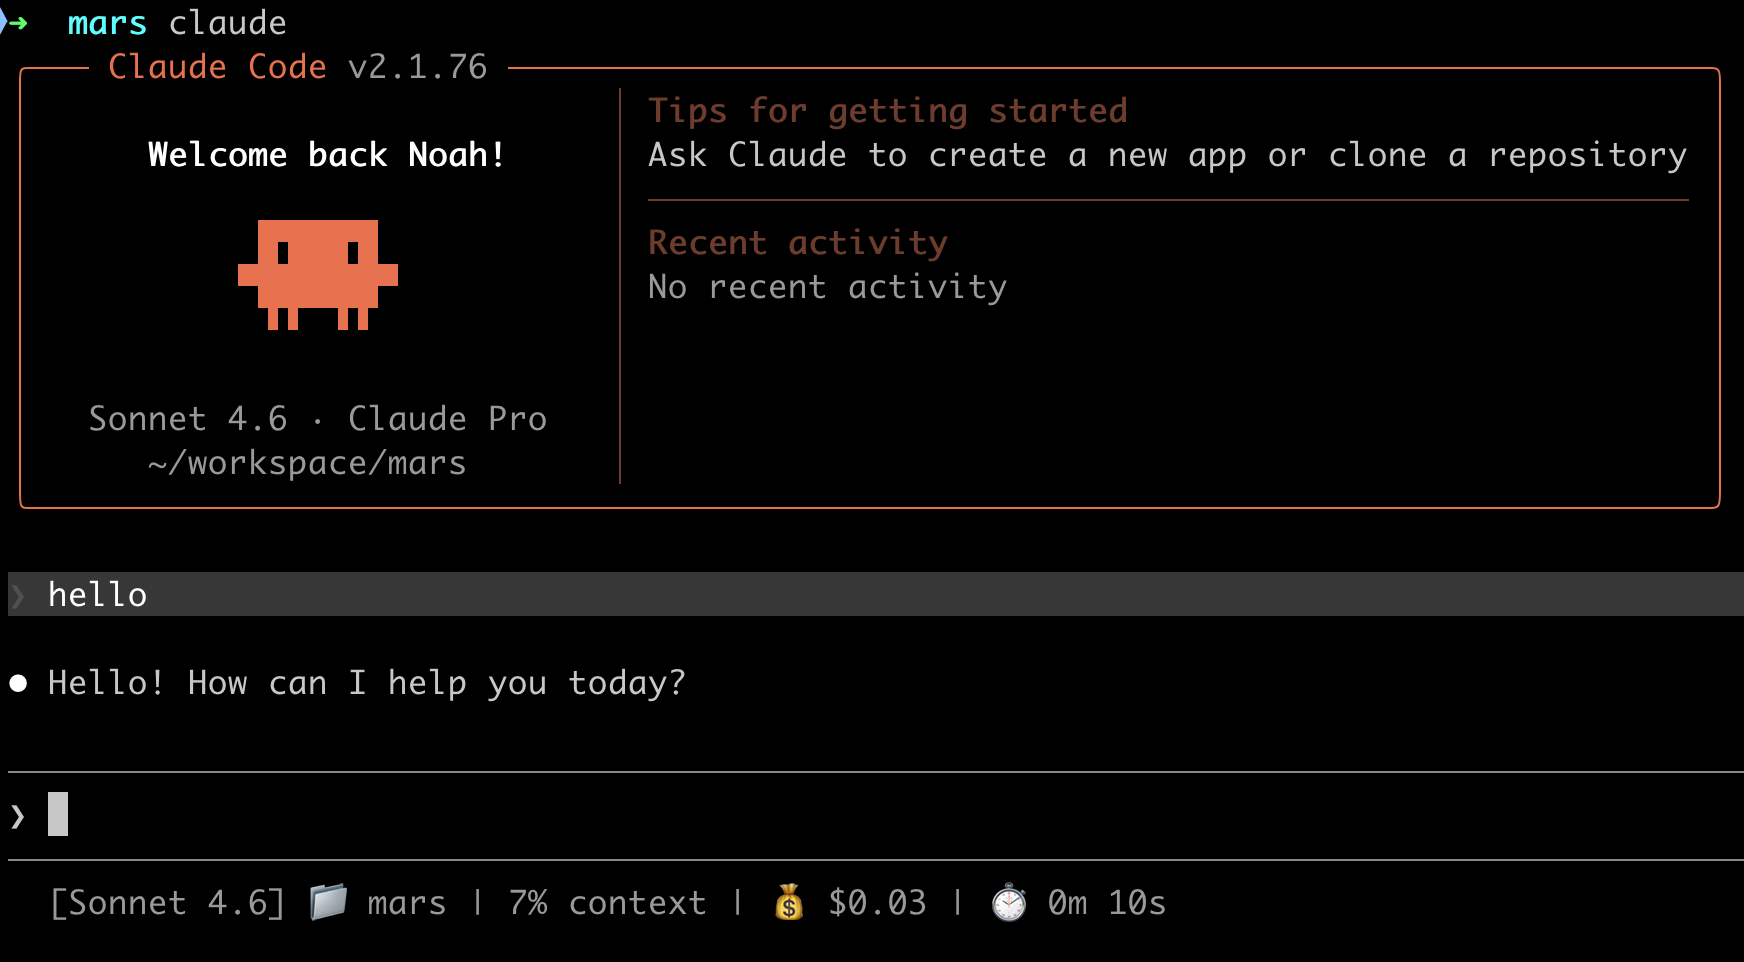Click the money bag cost icon
This screenshot has width=1744, height=962.
(789, 902)
